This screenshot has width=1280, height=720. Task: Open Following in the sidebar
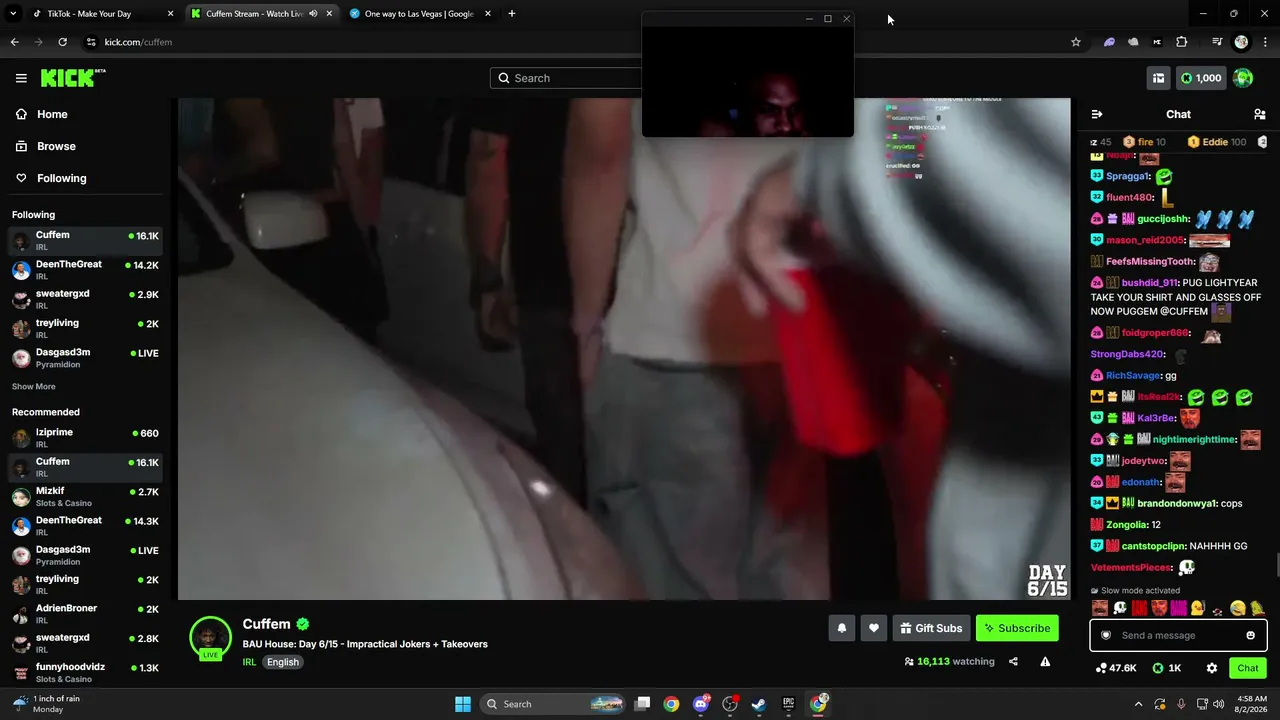[51, 178]
